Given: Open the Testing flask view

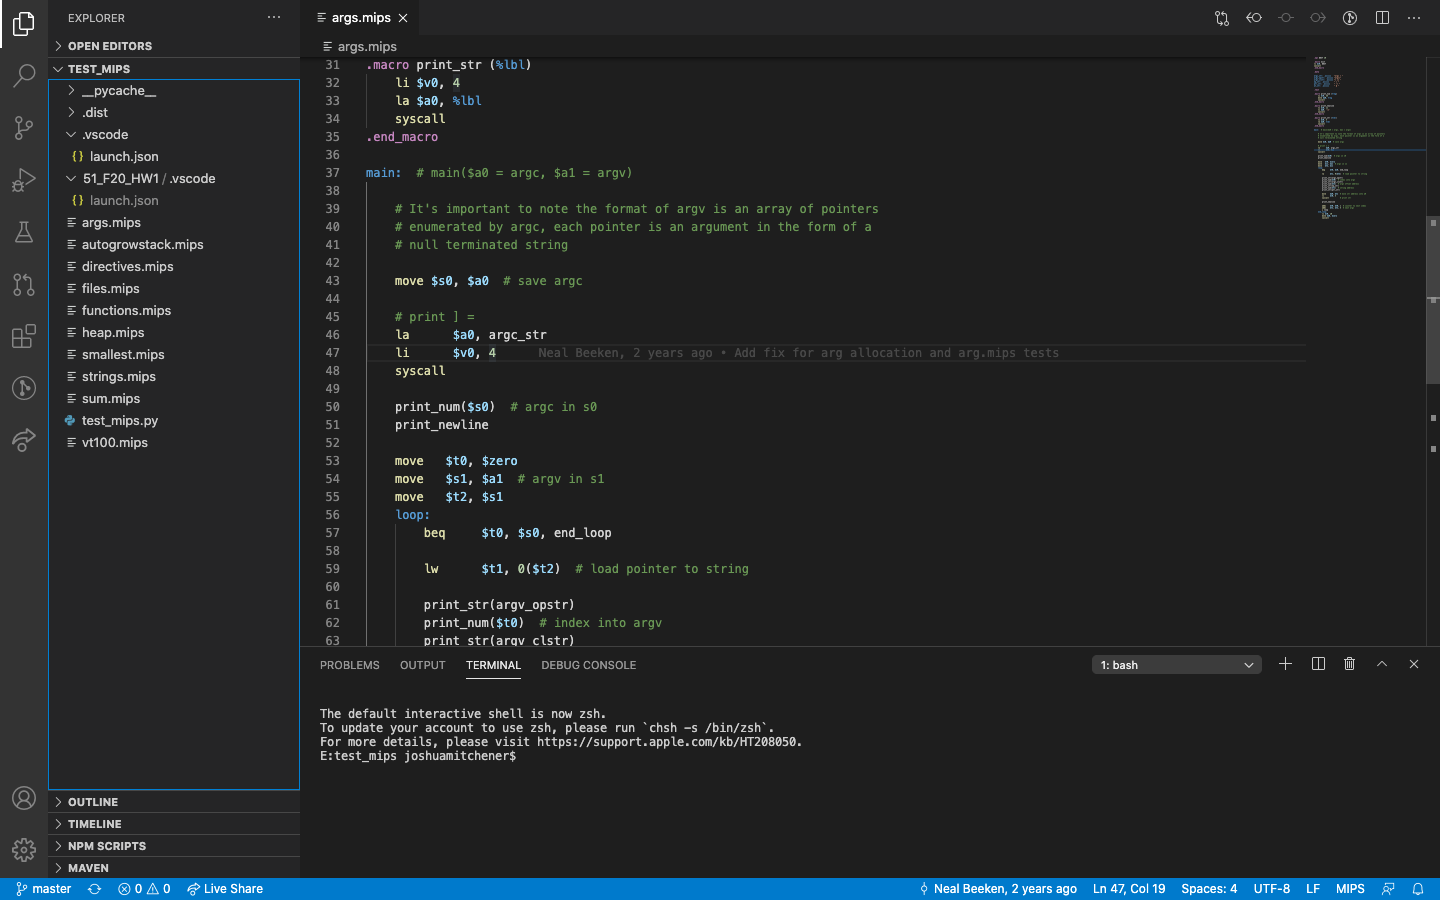Looking at the screenshot, I should [x=24, y=231].
